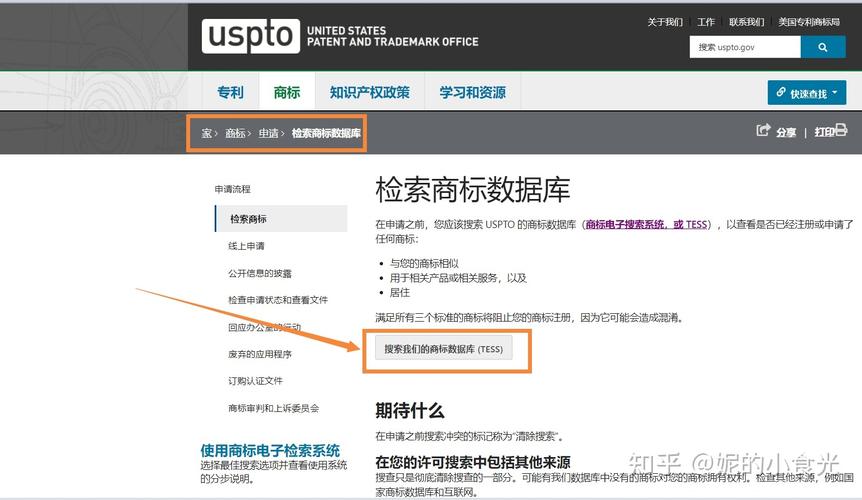862x500 pixels.
Task: Open 使用商标电子检索系统 link
Action: pyautogui.click(x=270, y=451)
